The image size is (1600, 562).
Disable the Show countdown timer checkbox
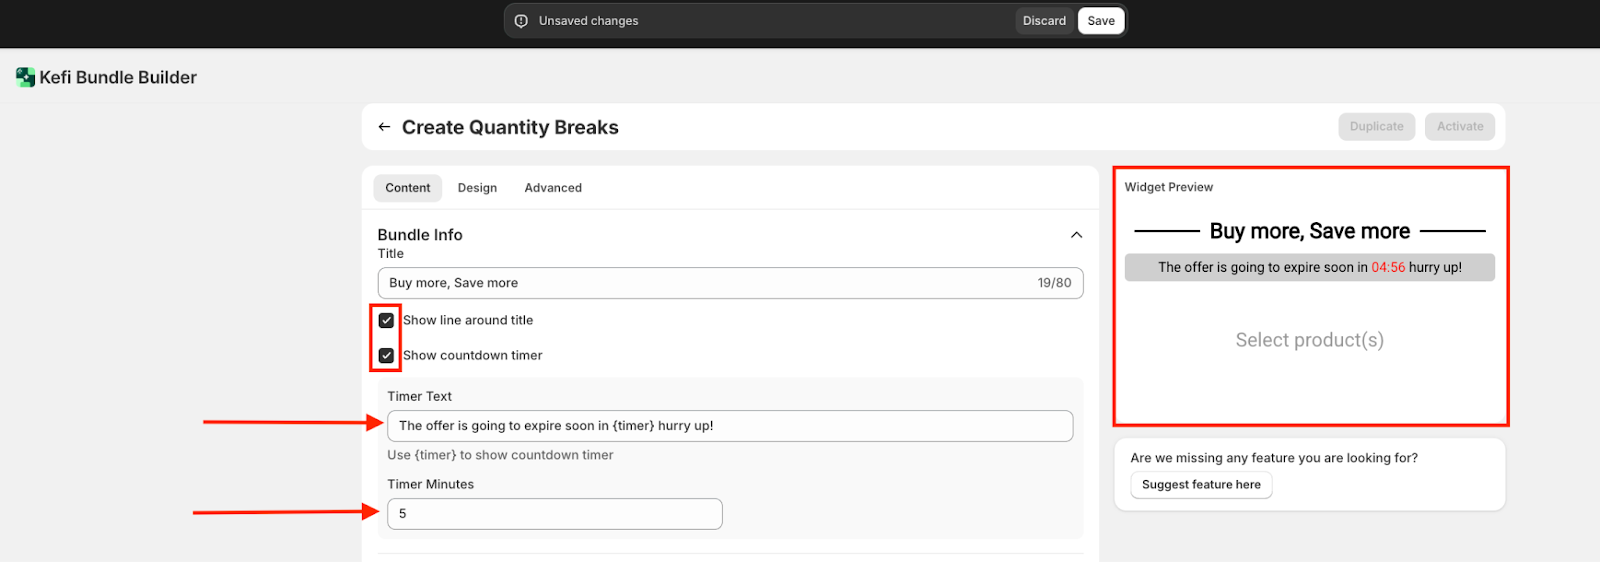click(386, 355)
